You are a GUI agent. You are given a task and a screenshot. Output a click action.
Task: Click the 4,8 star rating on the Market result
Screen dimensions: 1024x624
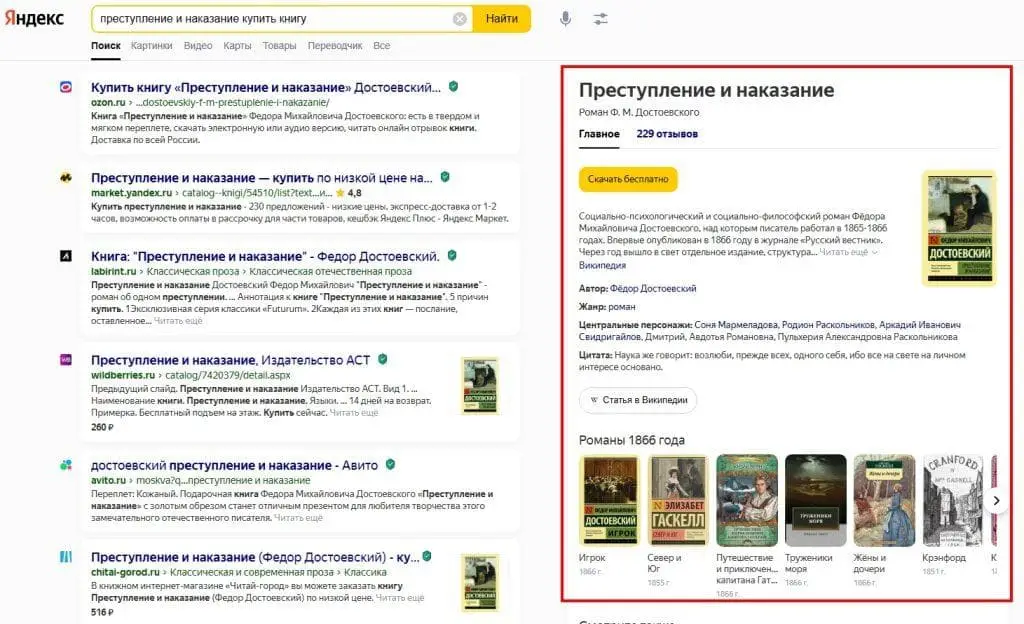(349, 193)
